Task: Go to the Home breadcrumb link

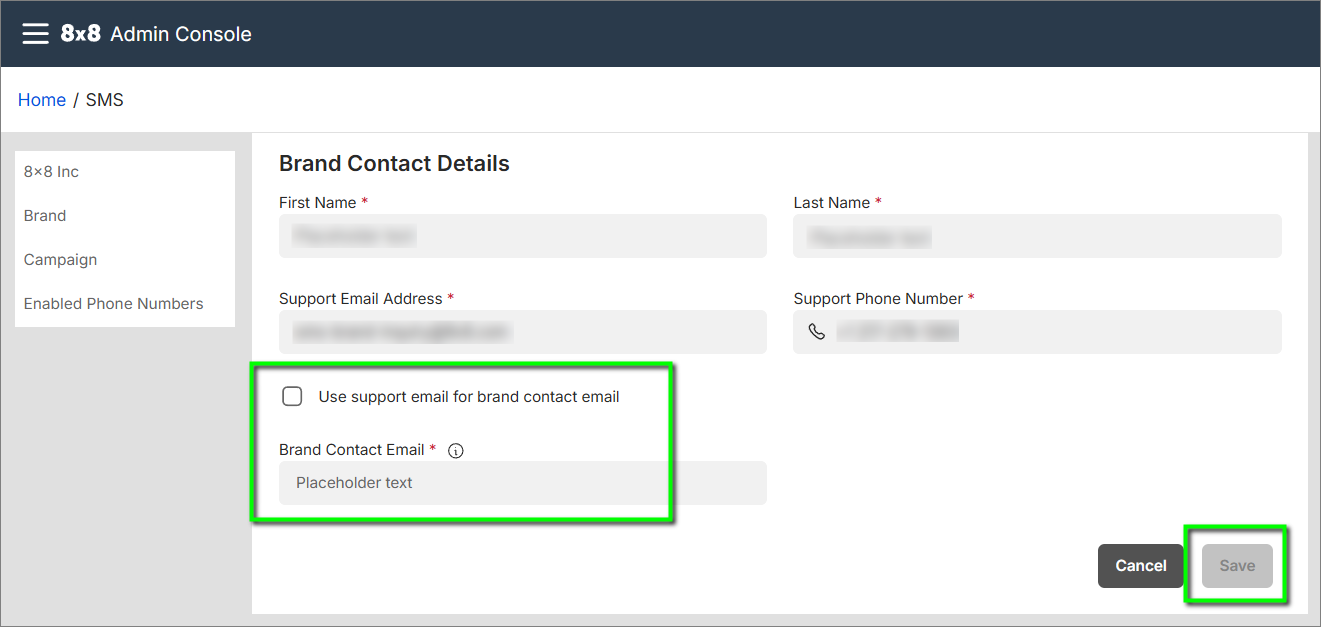Action: [x=42, y=100]
